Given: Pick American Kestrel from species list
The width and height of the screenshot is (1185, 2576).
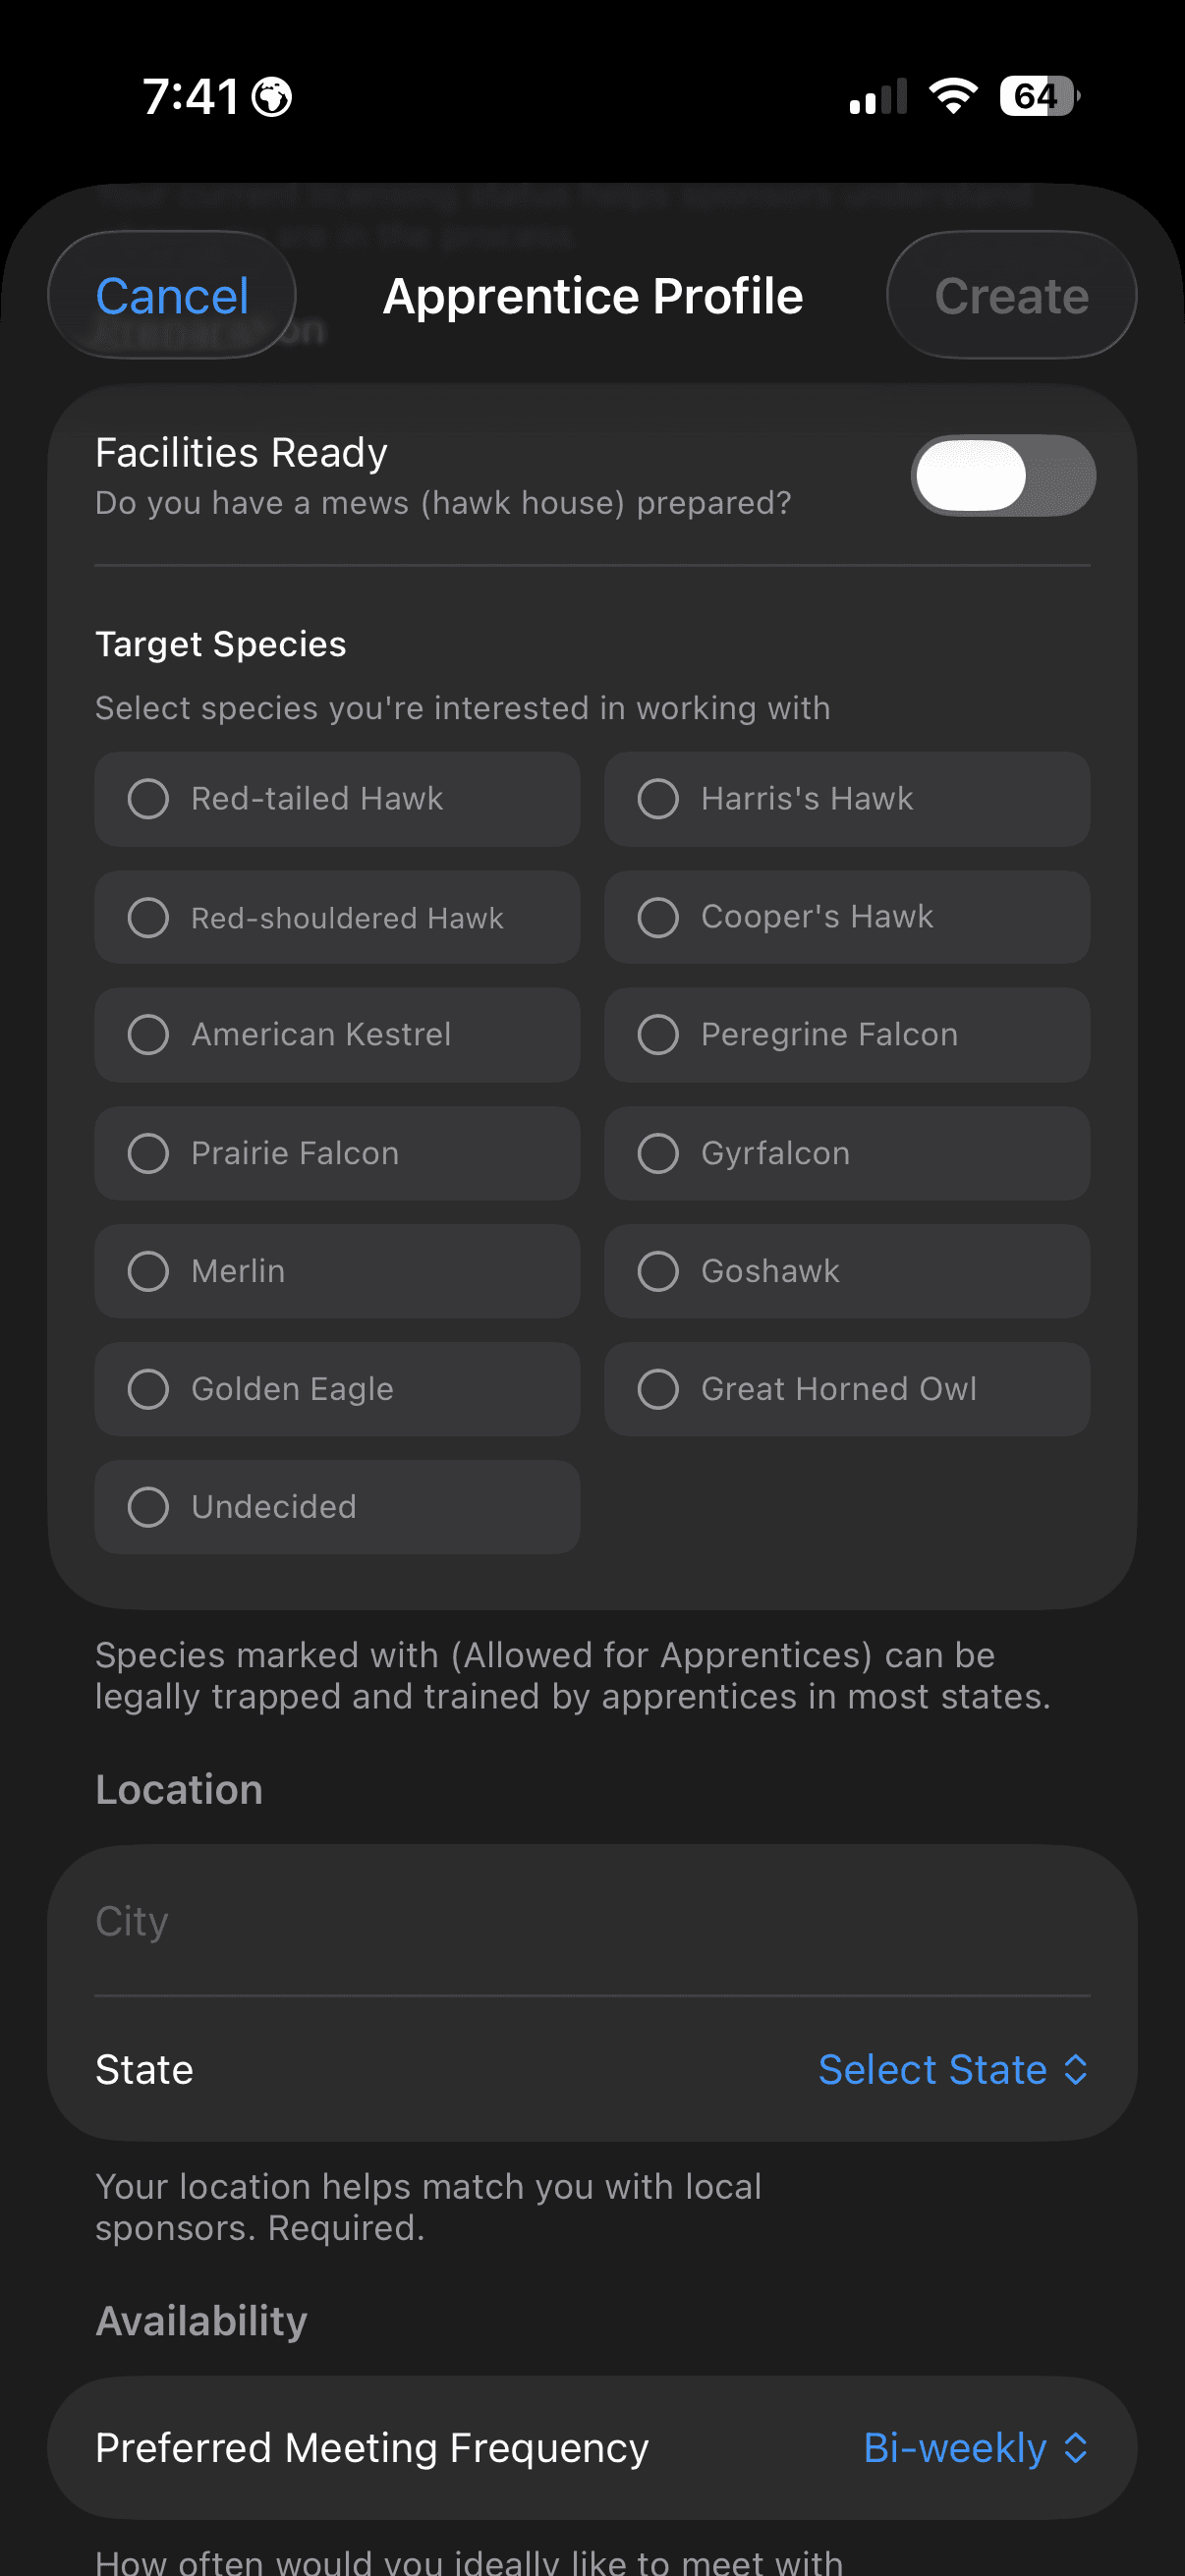Looking at the screenshot, I should coord(337,1035).
